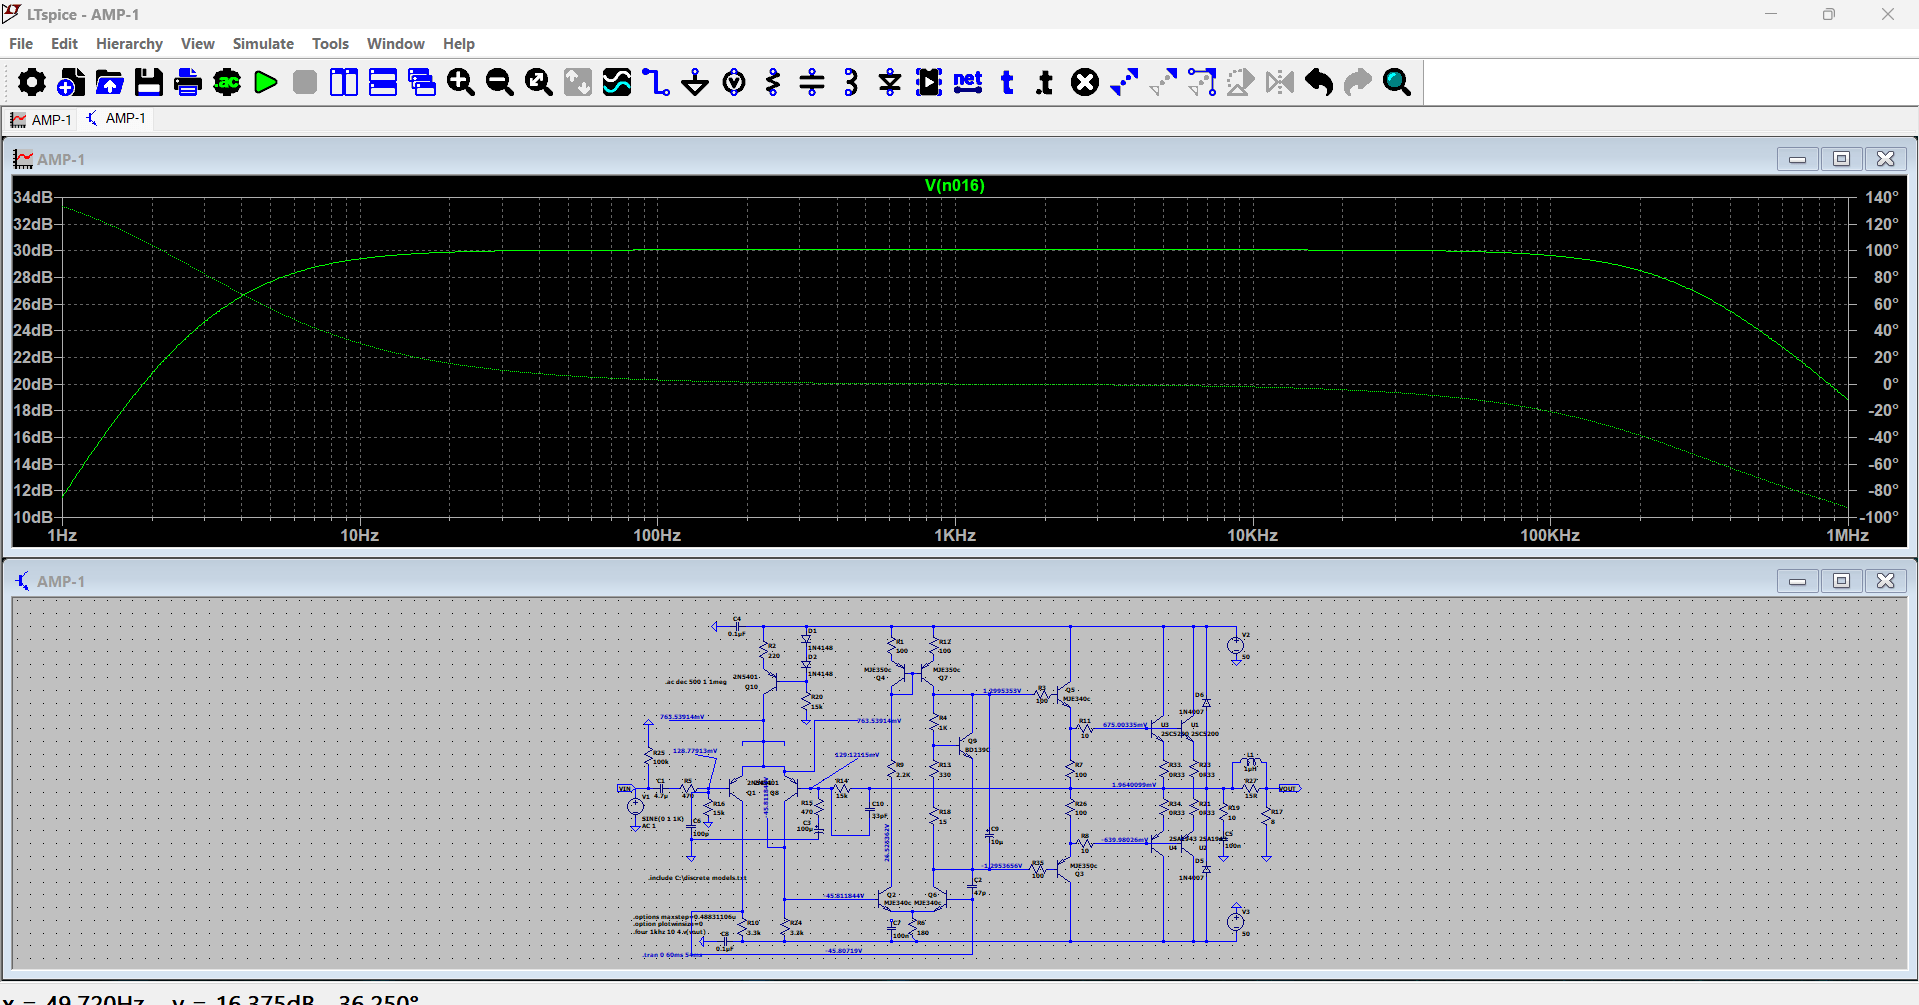Click the Move tool icon
This screenshot has width=1919, height=1005.
(1163, 82)
